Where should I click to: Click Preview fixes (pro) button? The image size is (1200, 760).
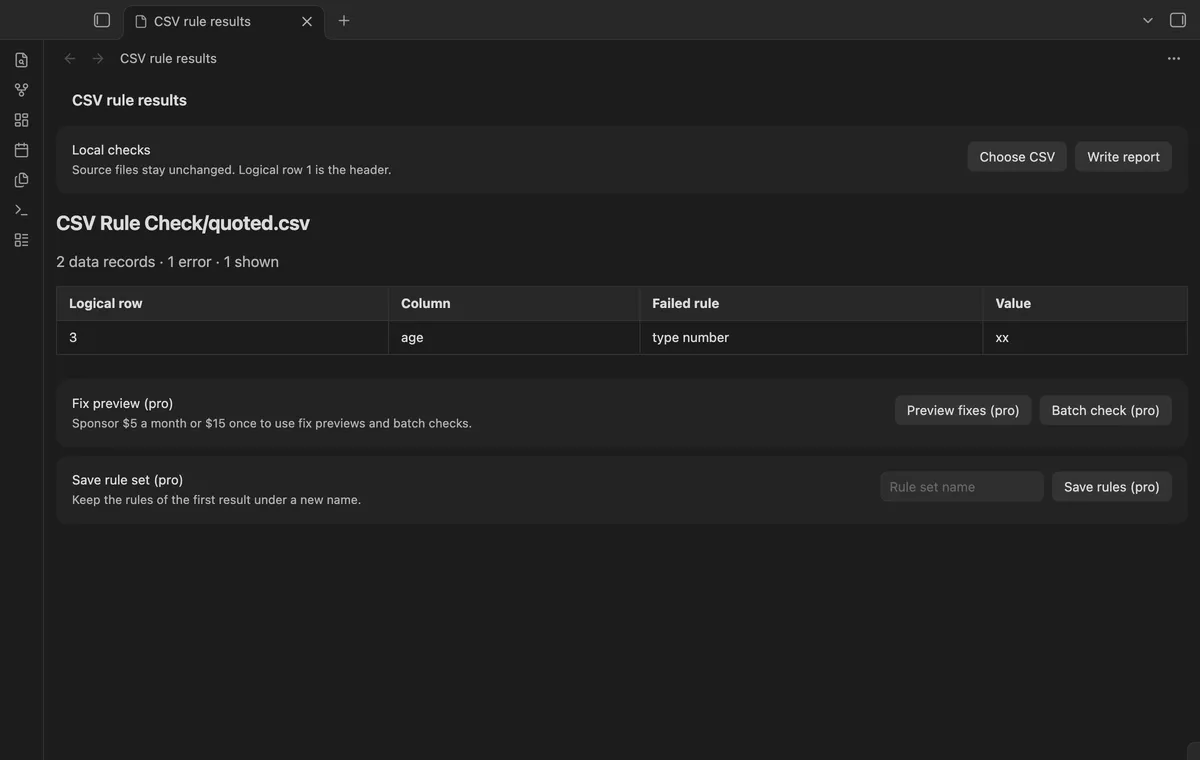click(963, 410)
